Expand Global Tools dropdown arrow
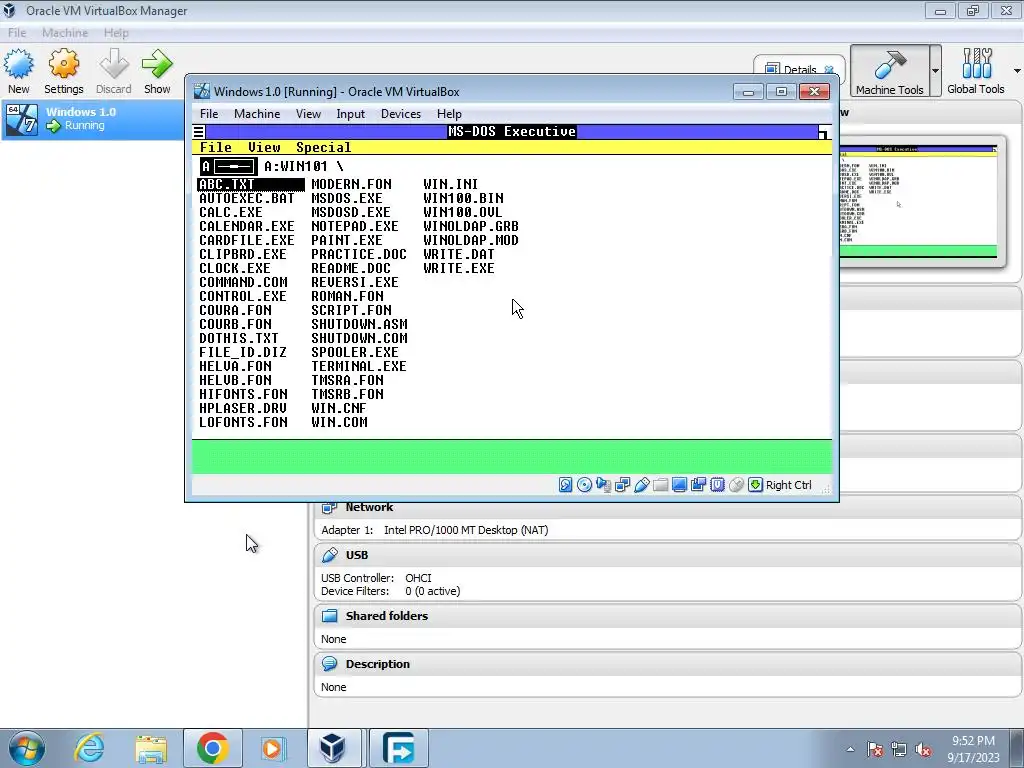 coord(1017,71)
